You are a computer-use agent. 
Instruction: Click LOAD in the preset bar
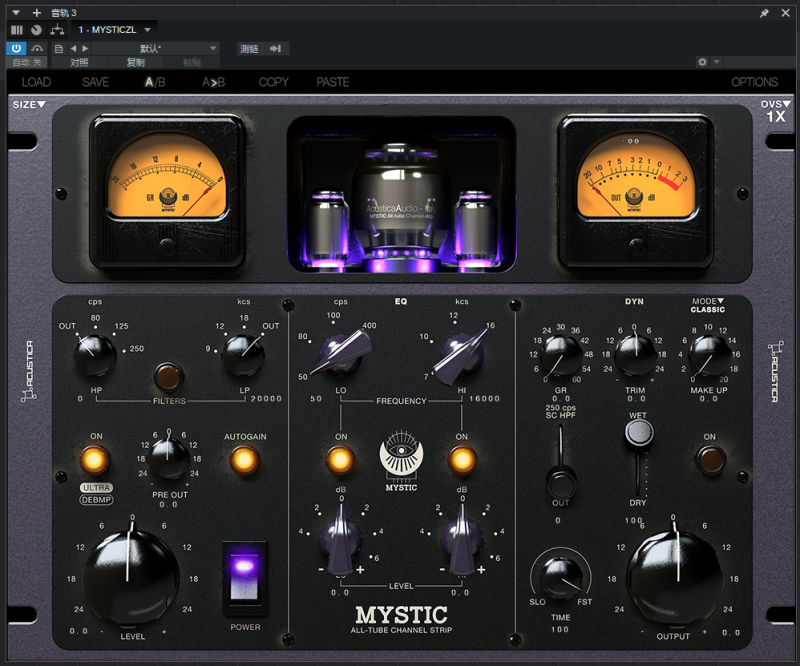36,82
